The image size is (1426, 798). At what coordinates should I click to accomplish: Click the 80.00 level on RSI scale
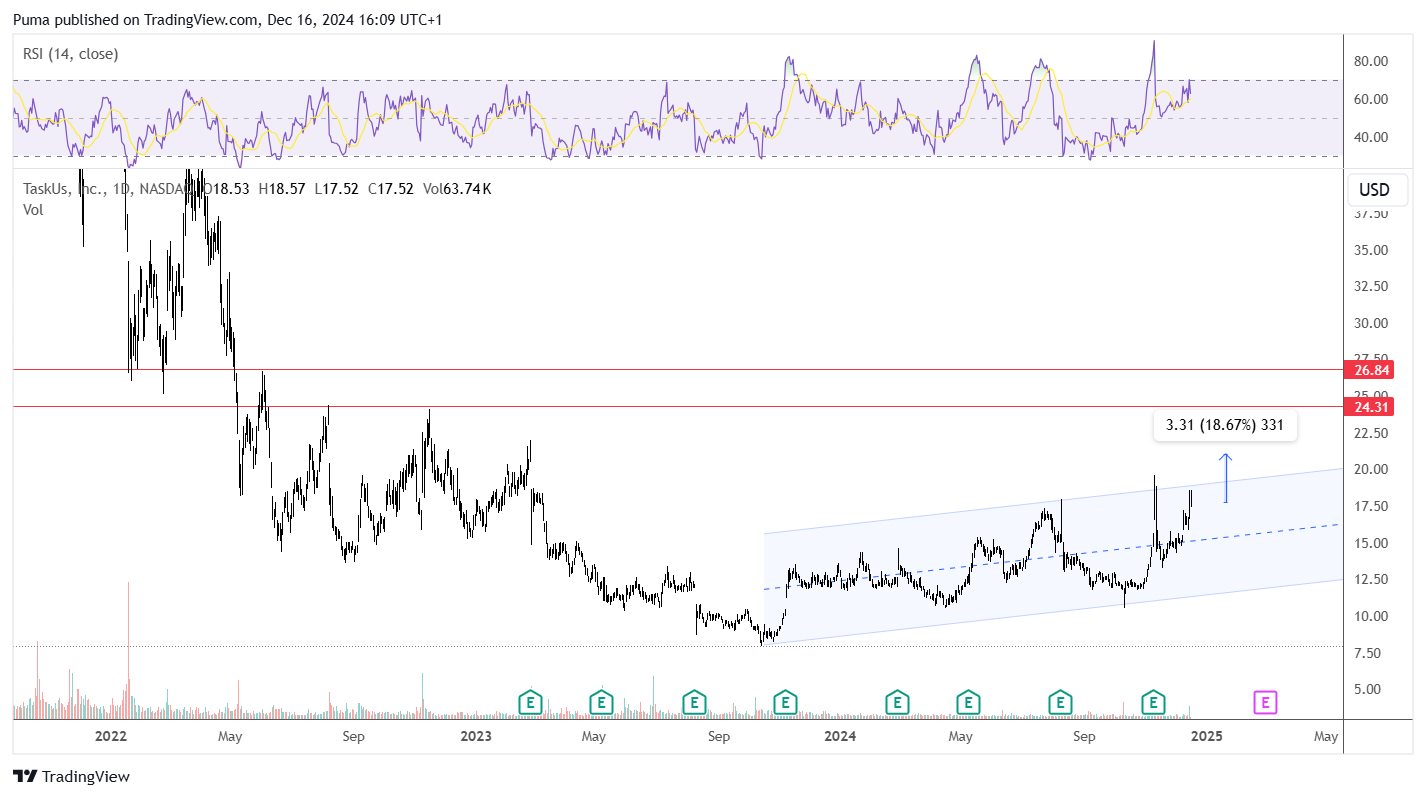(x=1369, y=61)
